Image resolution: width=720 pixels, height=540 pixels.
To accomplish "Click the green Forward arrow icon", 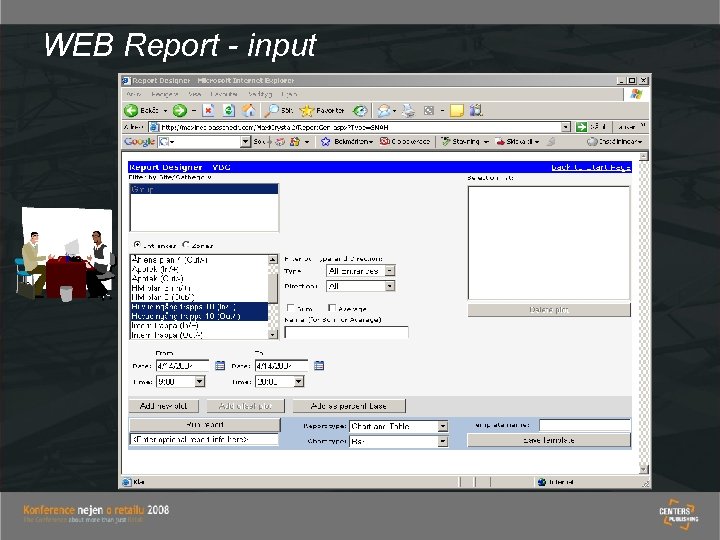I will [x=180, y=110].
